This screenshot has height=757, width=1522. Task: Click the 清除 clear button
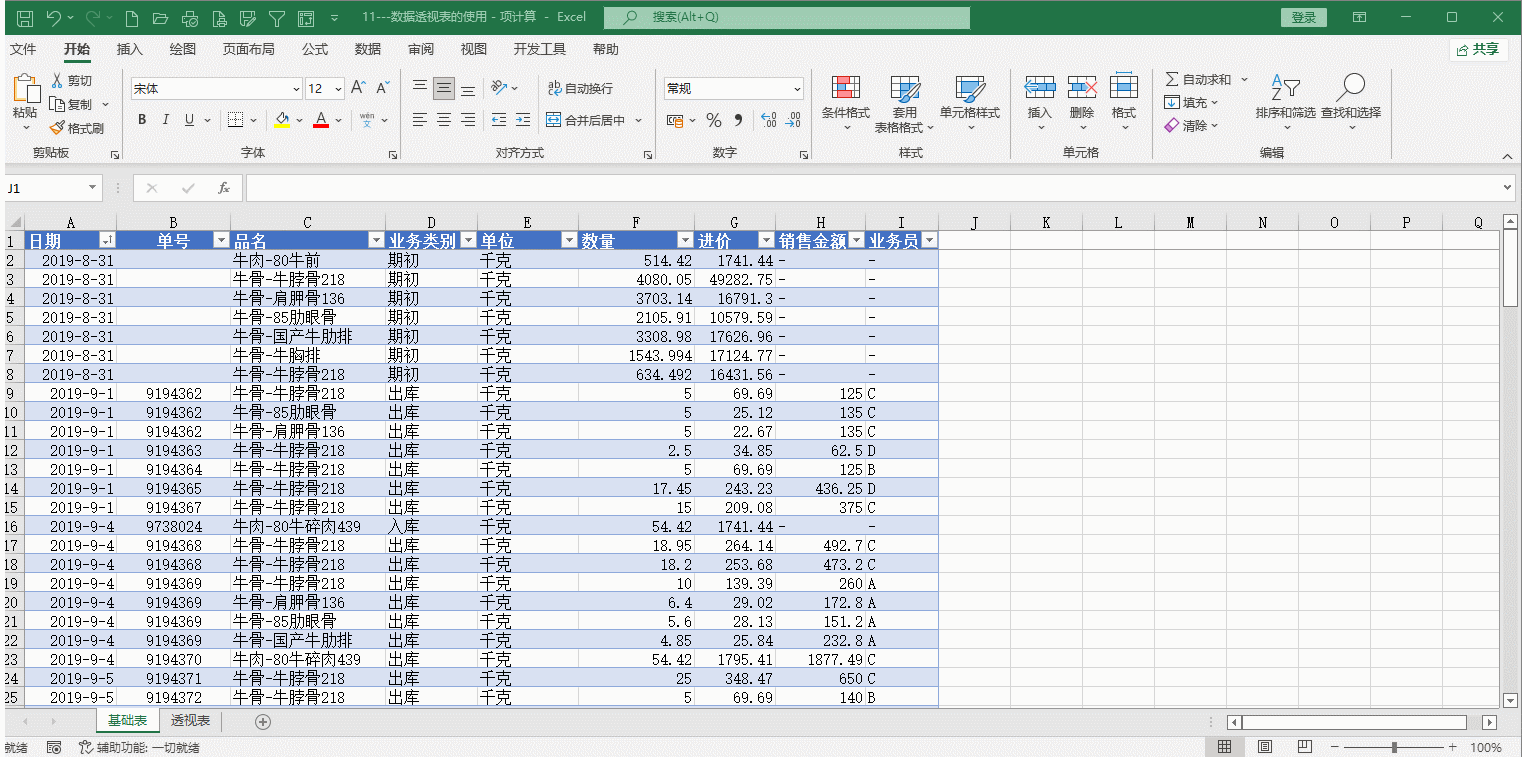(x=1186, y=126)
